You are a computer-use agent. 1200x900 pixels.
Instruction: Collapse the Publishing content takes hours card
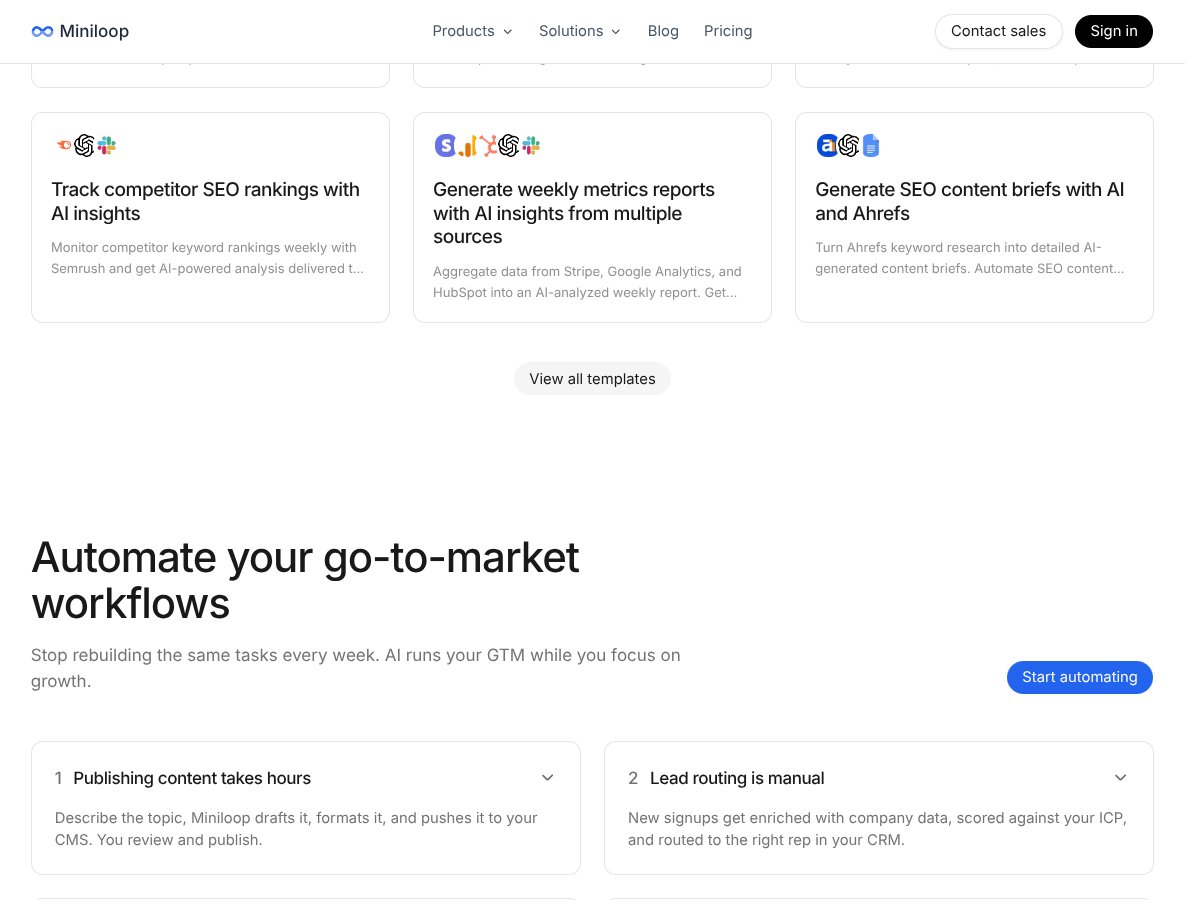(x=548, y=777)
